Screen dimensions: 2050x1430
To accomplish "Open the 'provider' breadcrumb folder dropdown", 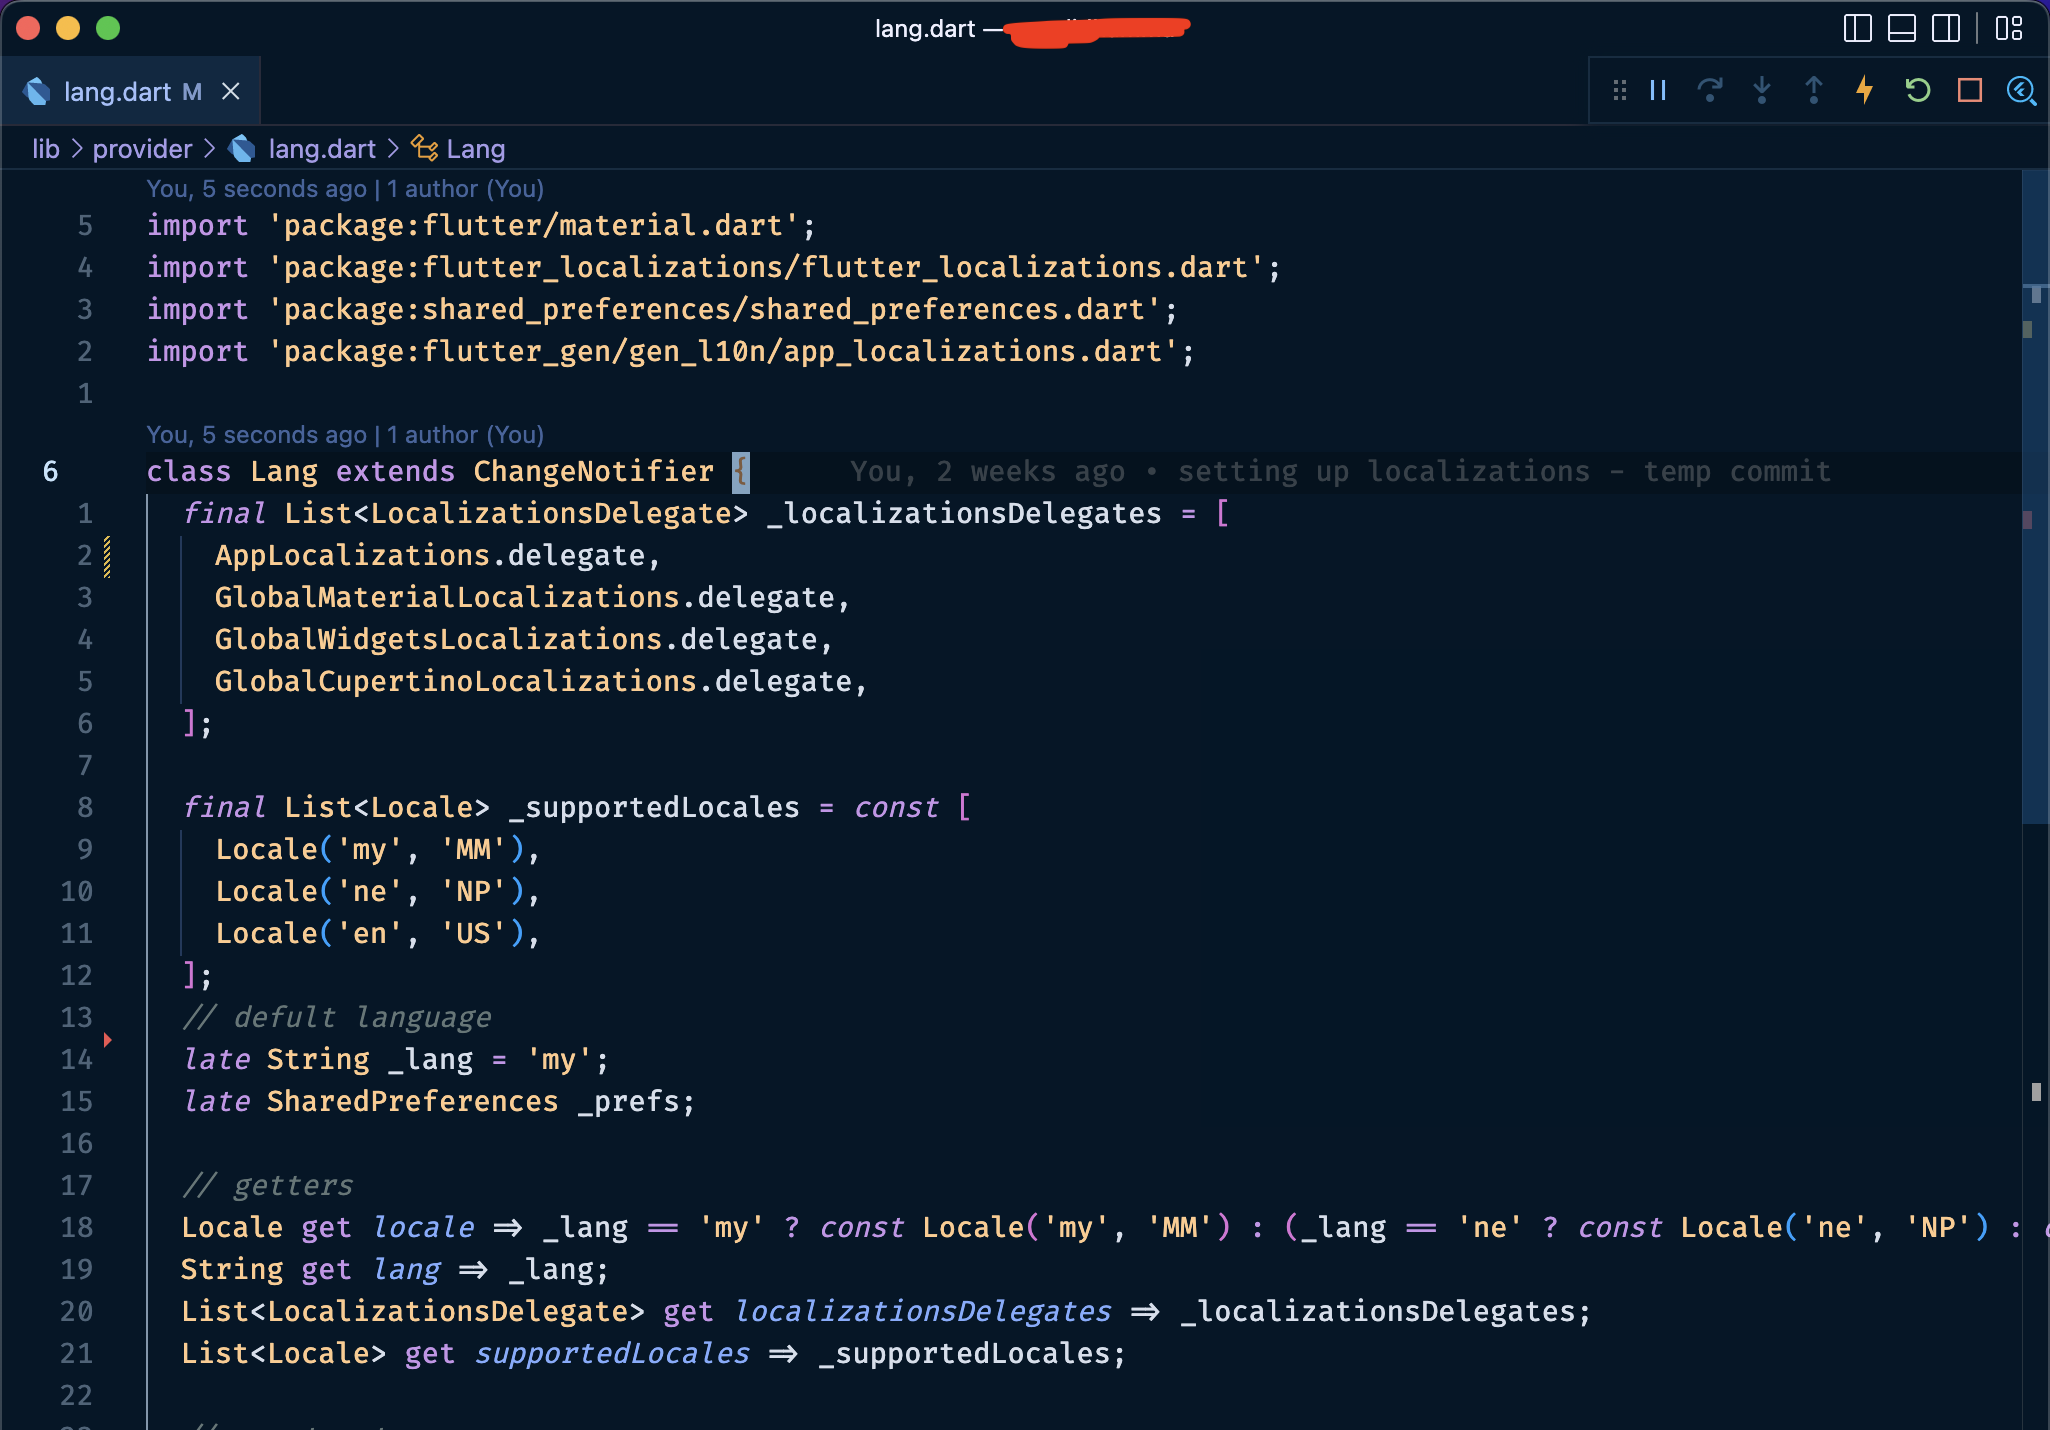I will pos(142,149).
